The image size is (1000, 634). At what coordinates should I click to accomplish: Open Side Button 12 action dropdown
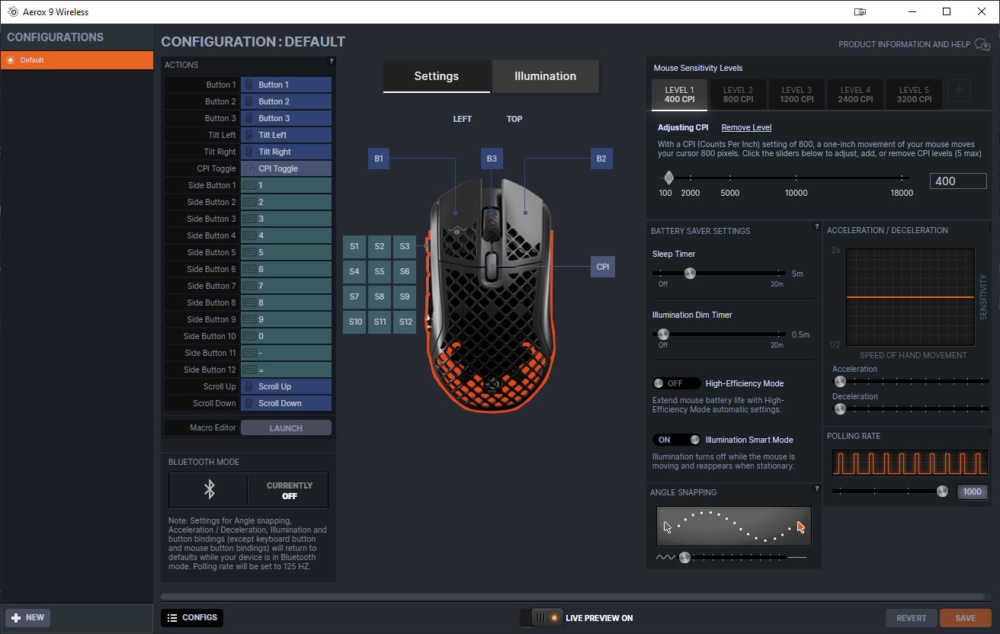tap(286, 369)
